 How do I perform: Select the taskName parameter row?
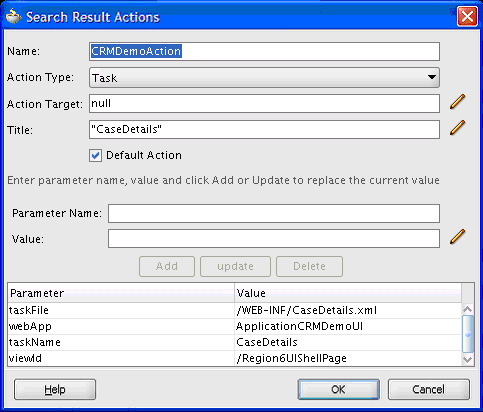[x=235, y=342]
